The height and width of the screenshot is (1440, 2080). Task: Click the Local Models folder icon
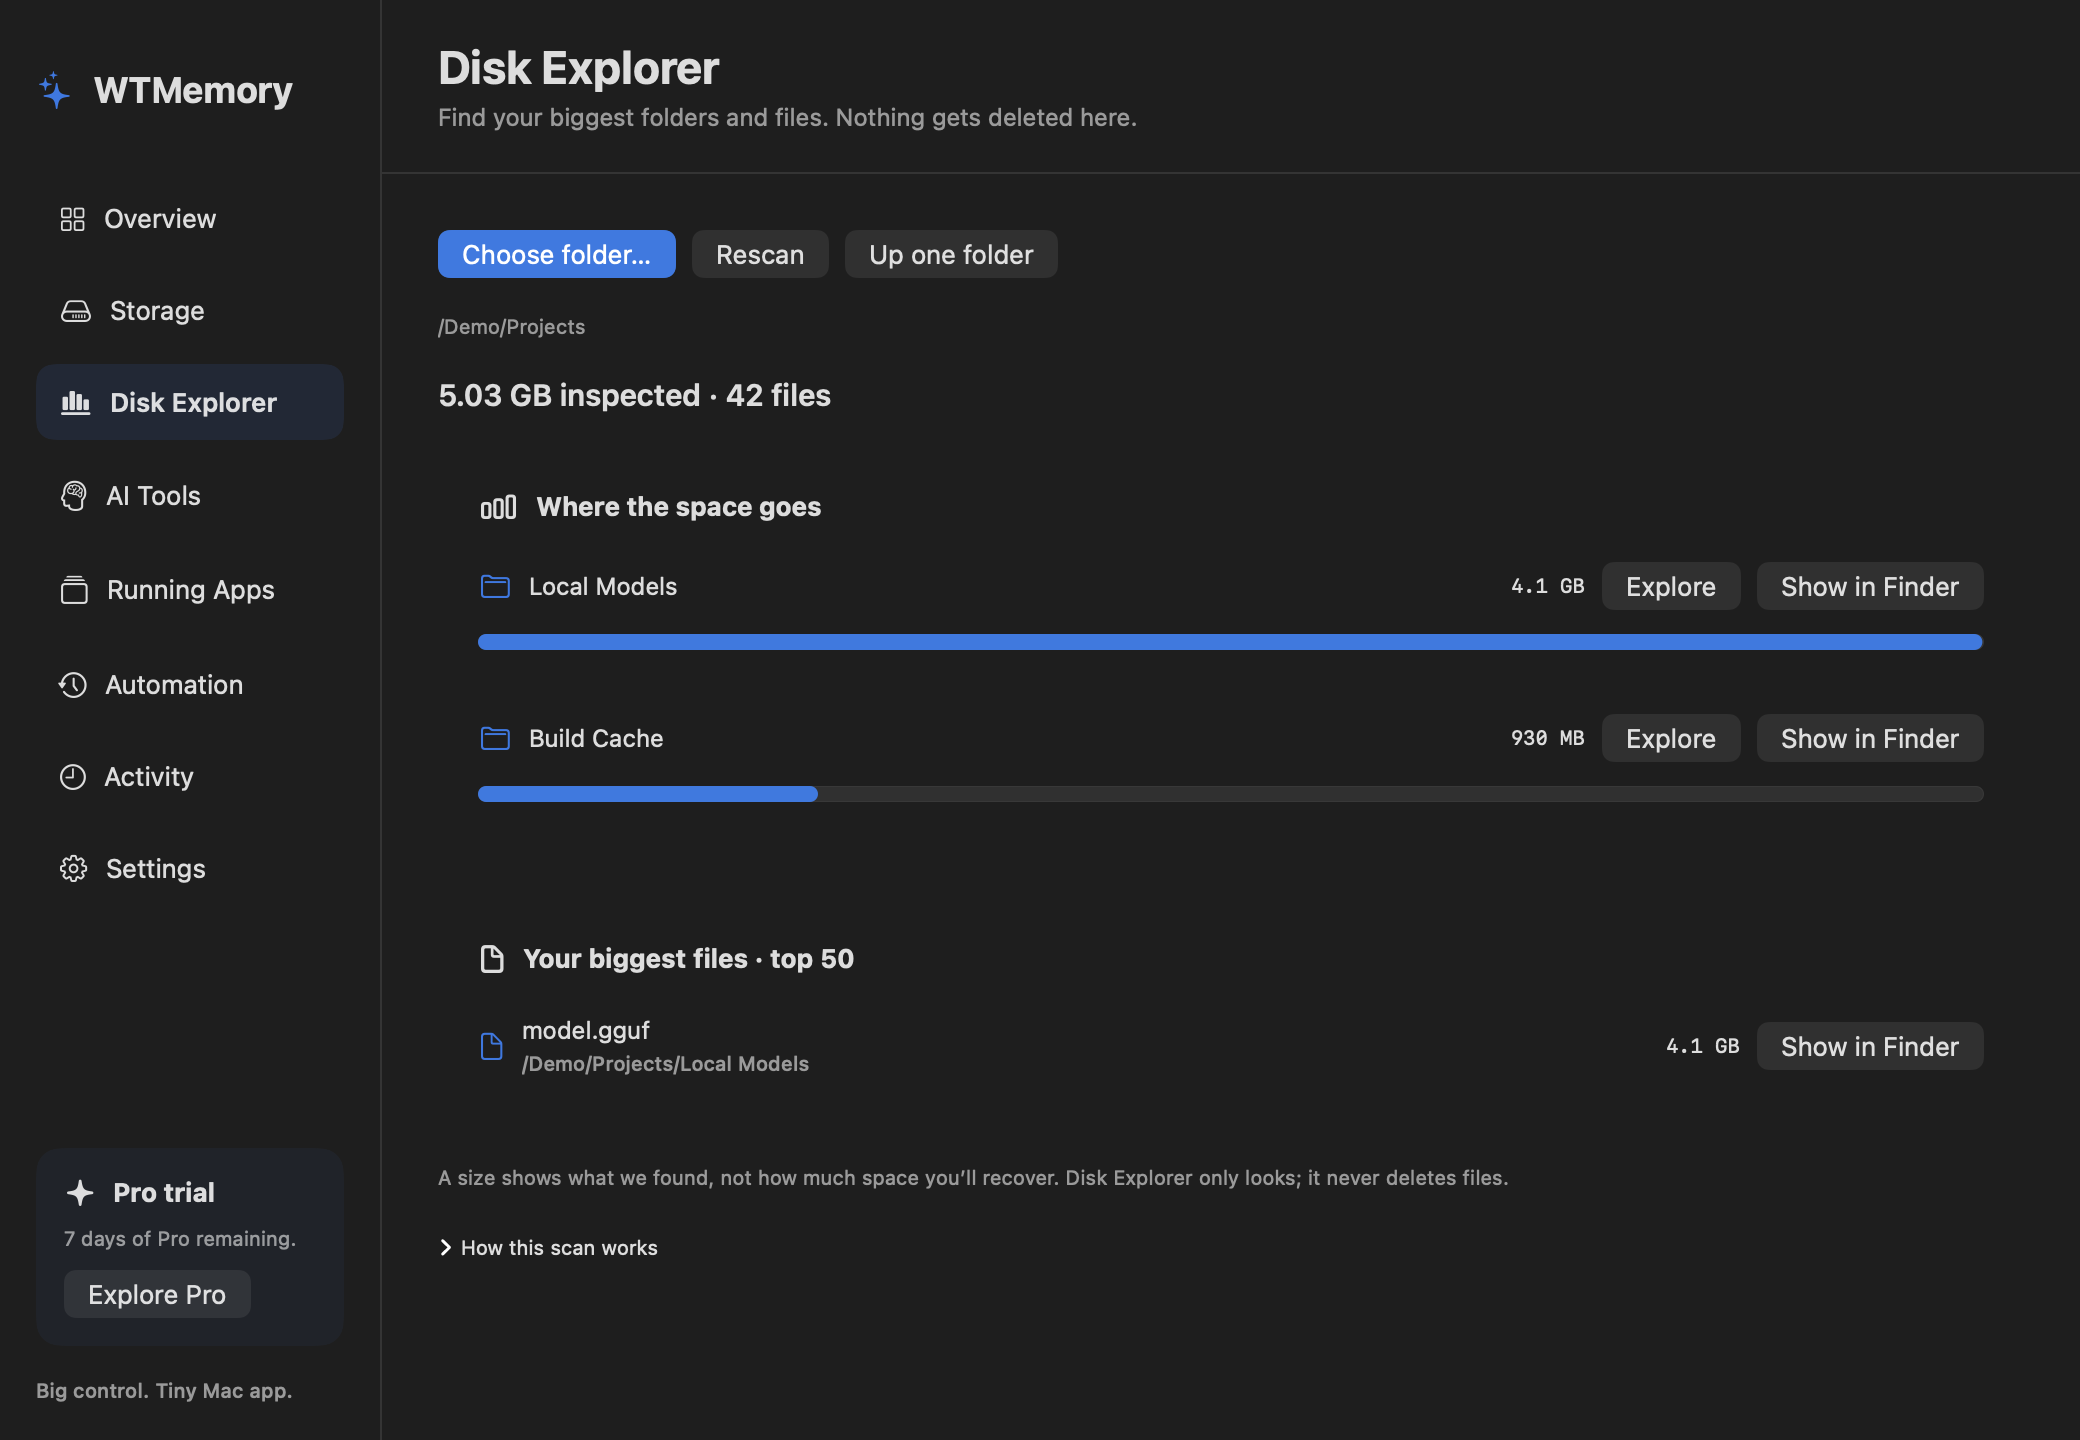(495, 586)
